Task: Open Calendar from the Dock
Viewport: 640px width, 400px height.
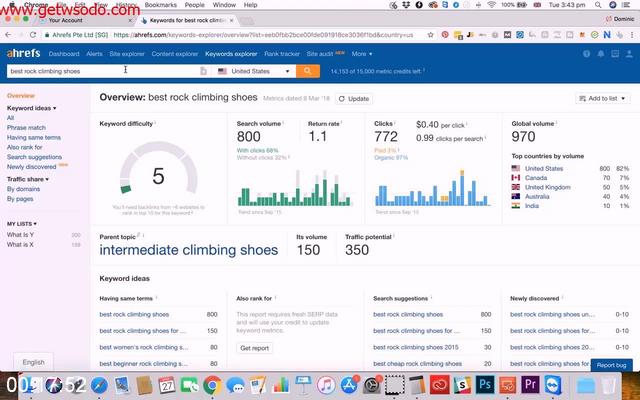Action: (167, 385)
